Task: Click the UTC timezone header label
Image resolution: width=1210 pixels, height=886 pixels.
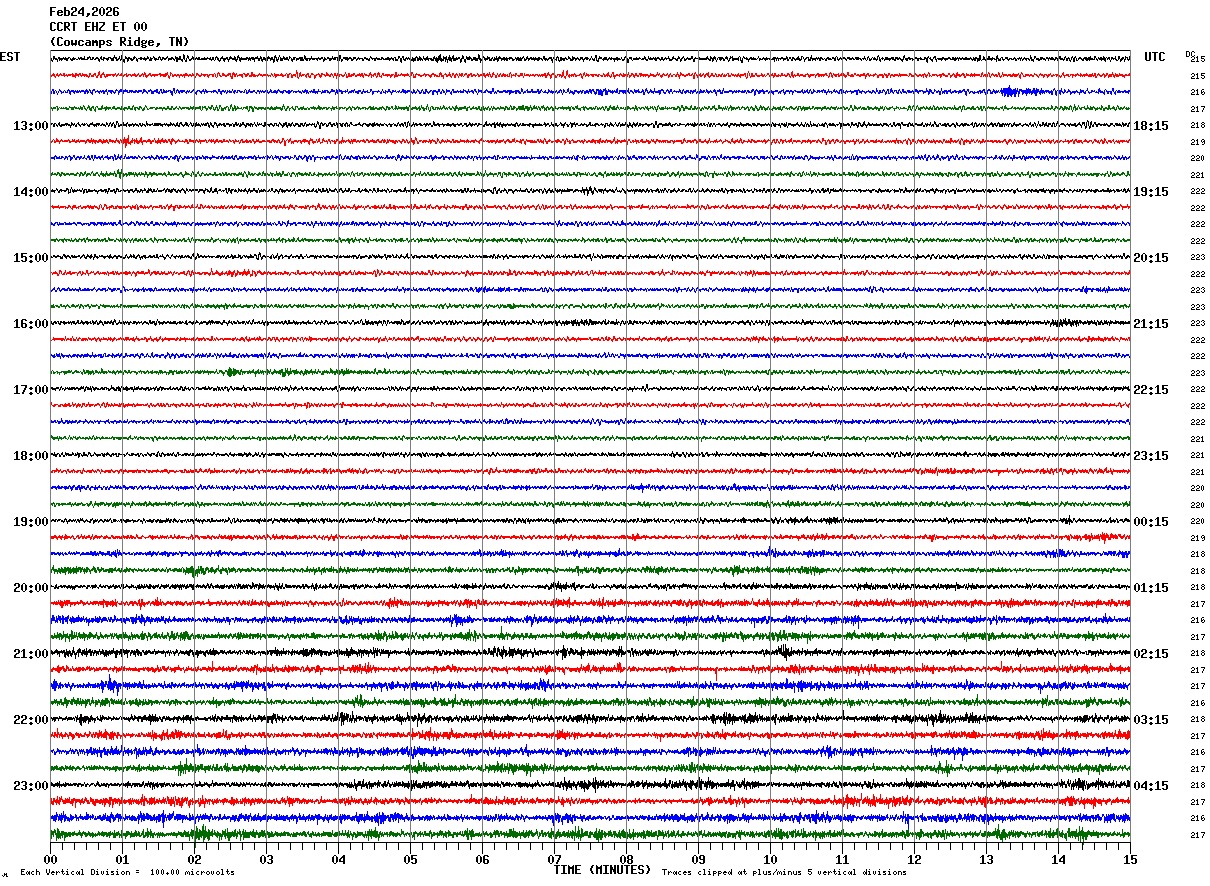Action: tap(1155, 57)
